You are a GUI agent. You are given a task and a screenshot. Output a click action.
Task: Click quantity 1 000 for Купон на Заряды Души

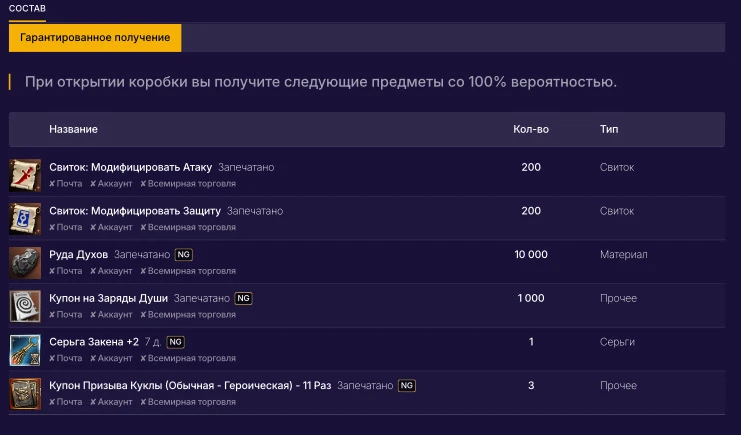(x=531, y=298)
